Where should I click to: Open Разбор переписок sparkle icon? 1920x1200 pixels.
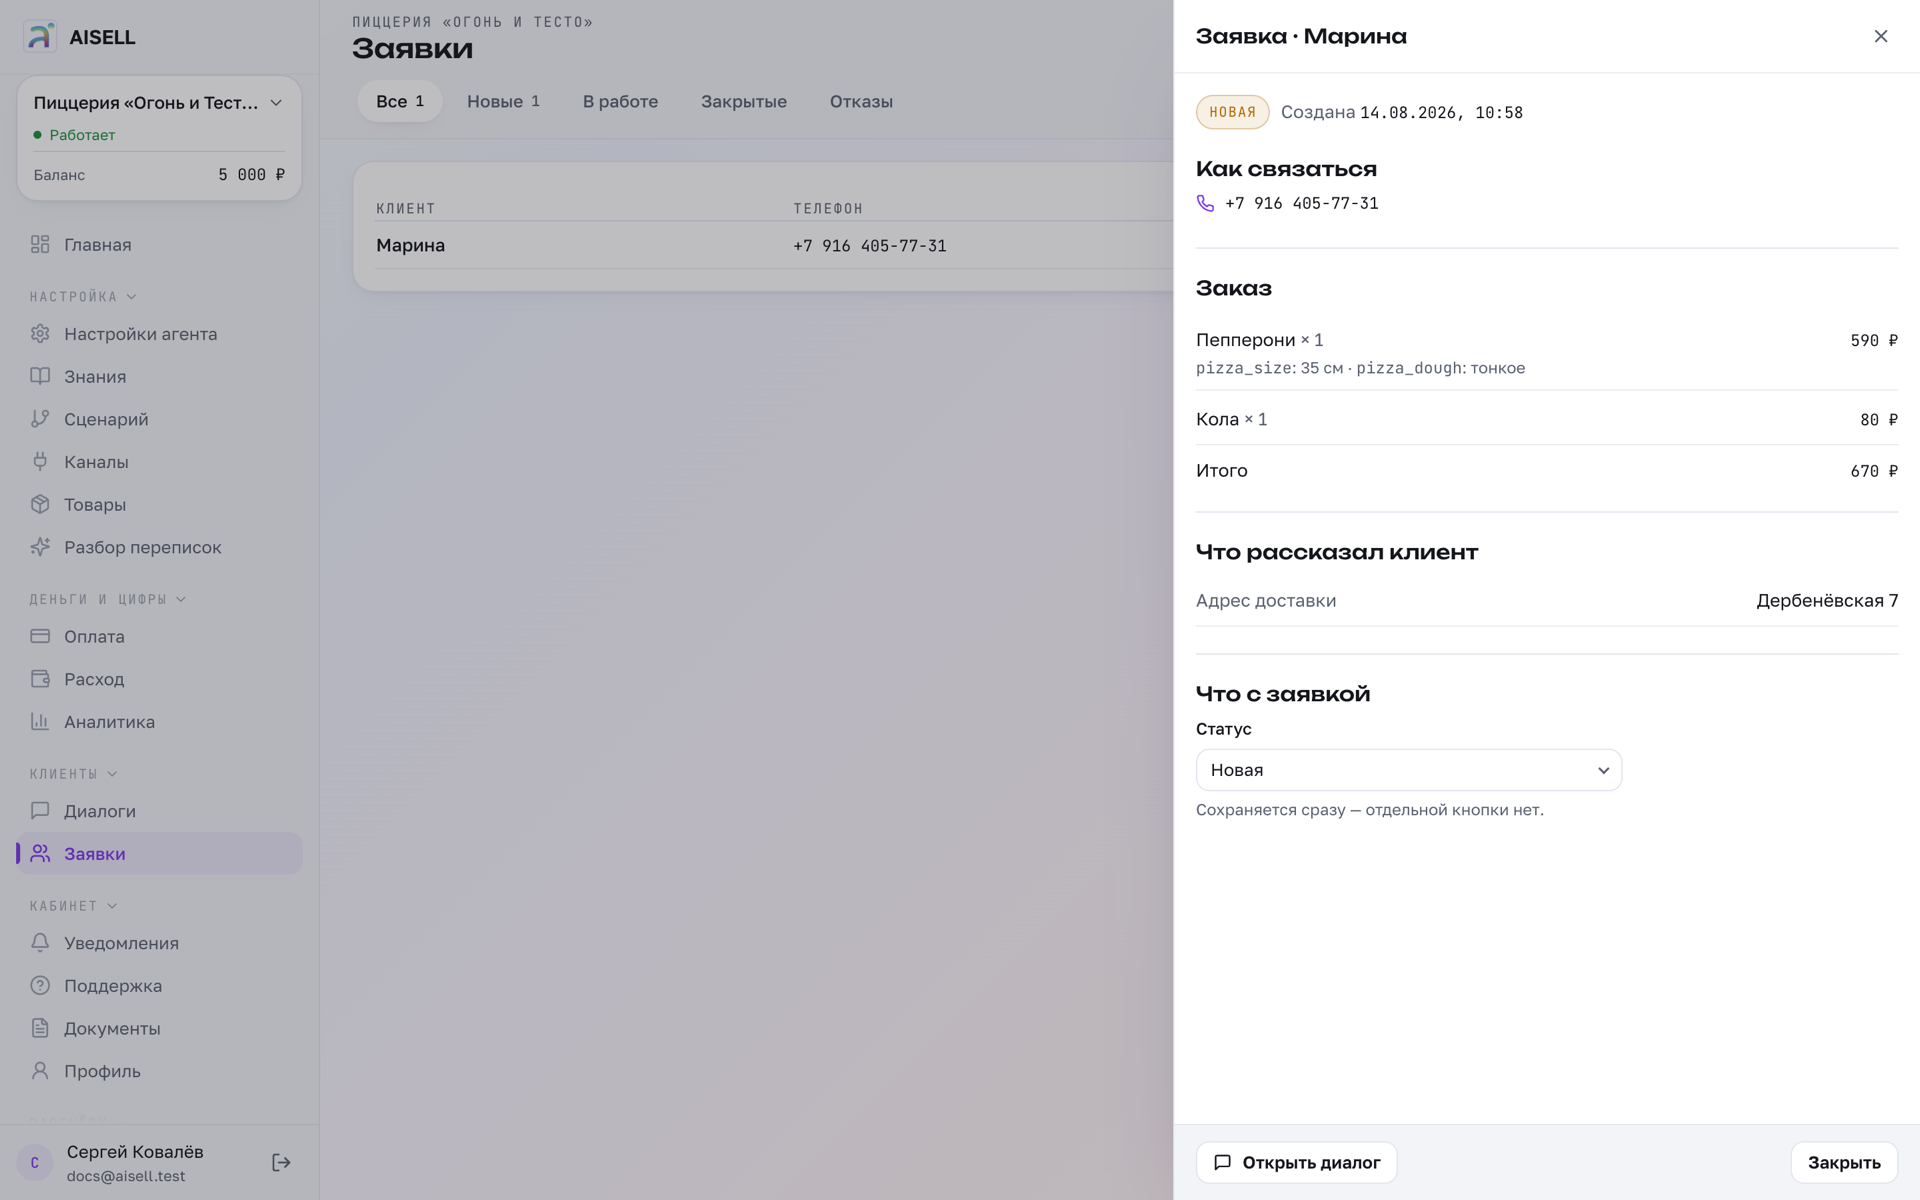40,547
